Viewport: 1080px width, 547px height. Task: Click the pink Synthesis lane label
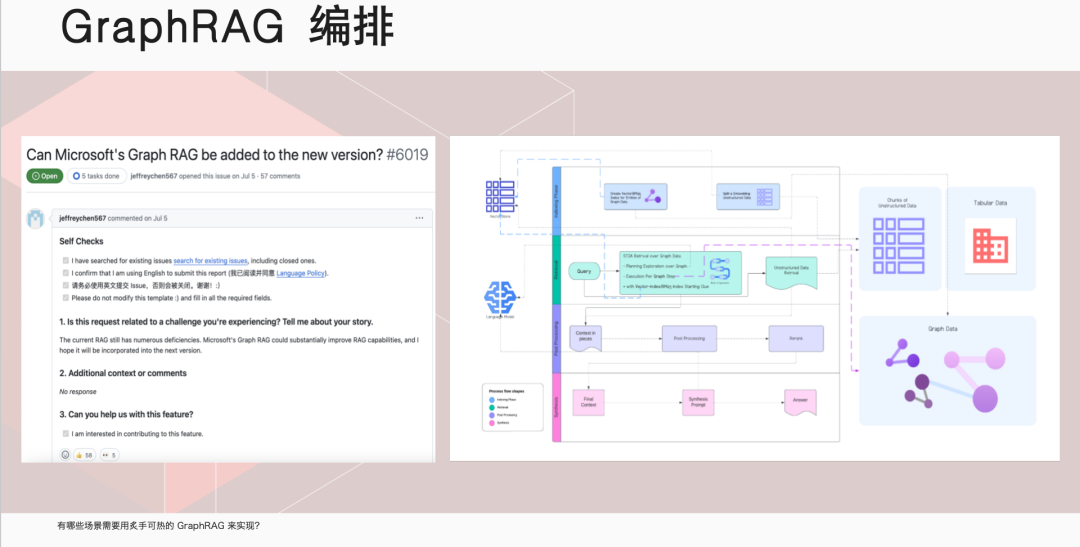pos(557,406)
